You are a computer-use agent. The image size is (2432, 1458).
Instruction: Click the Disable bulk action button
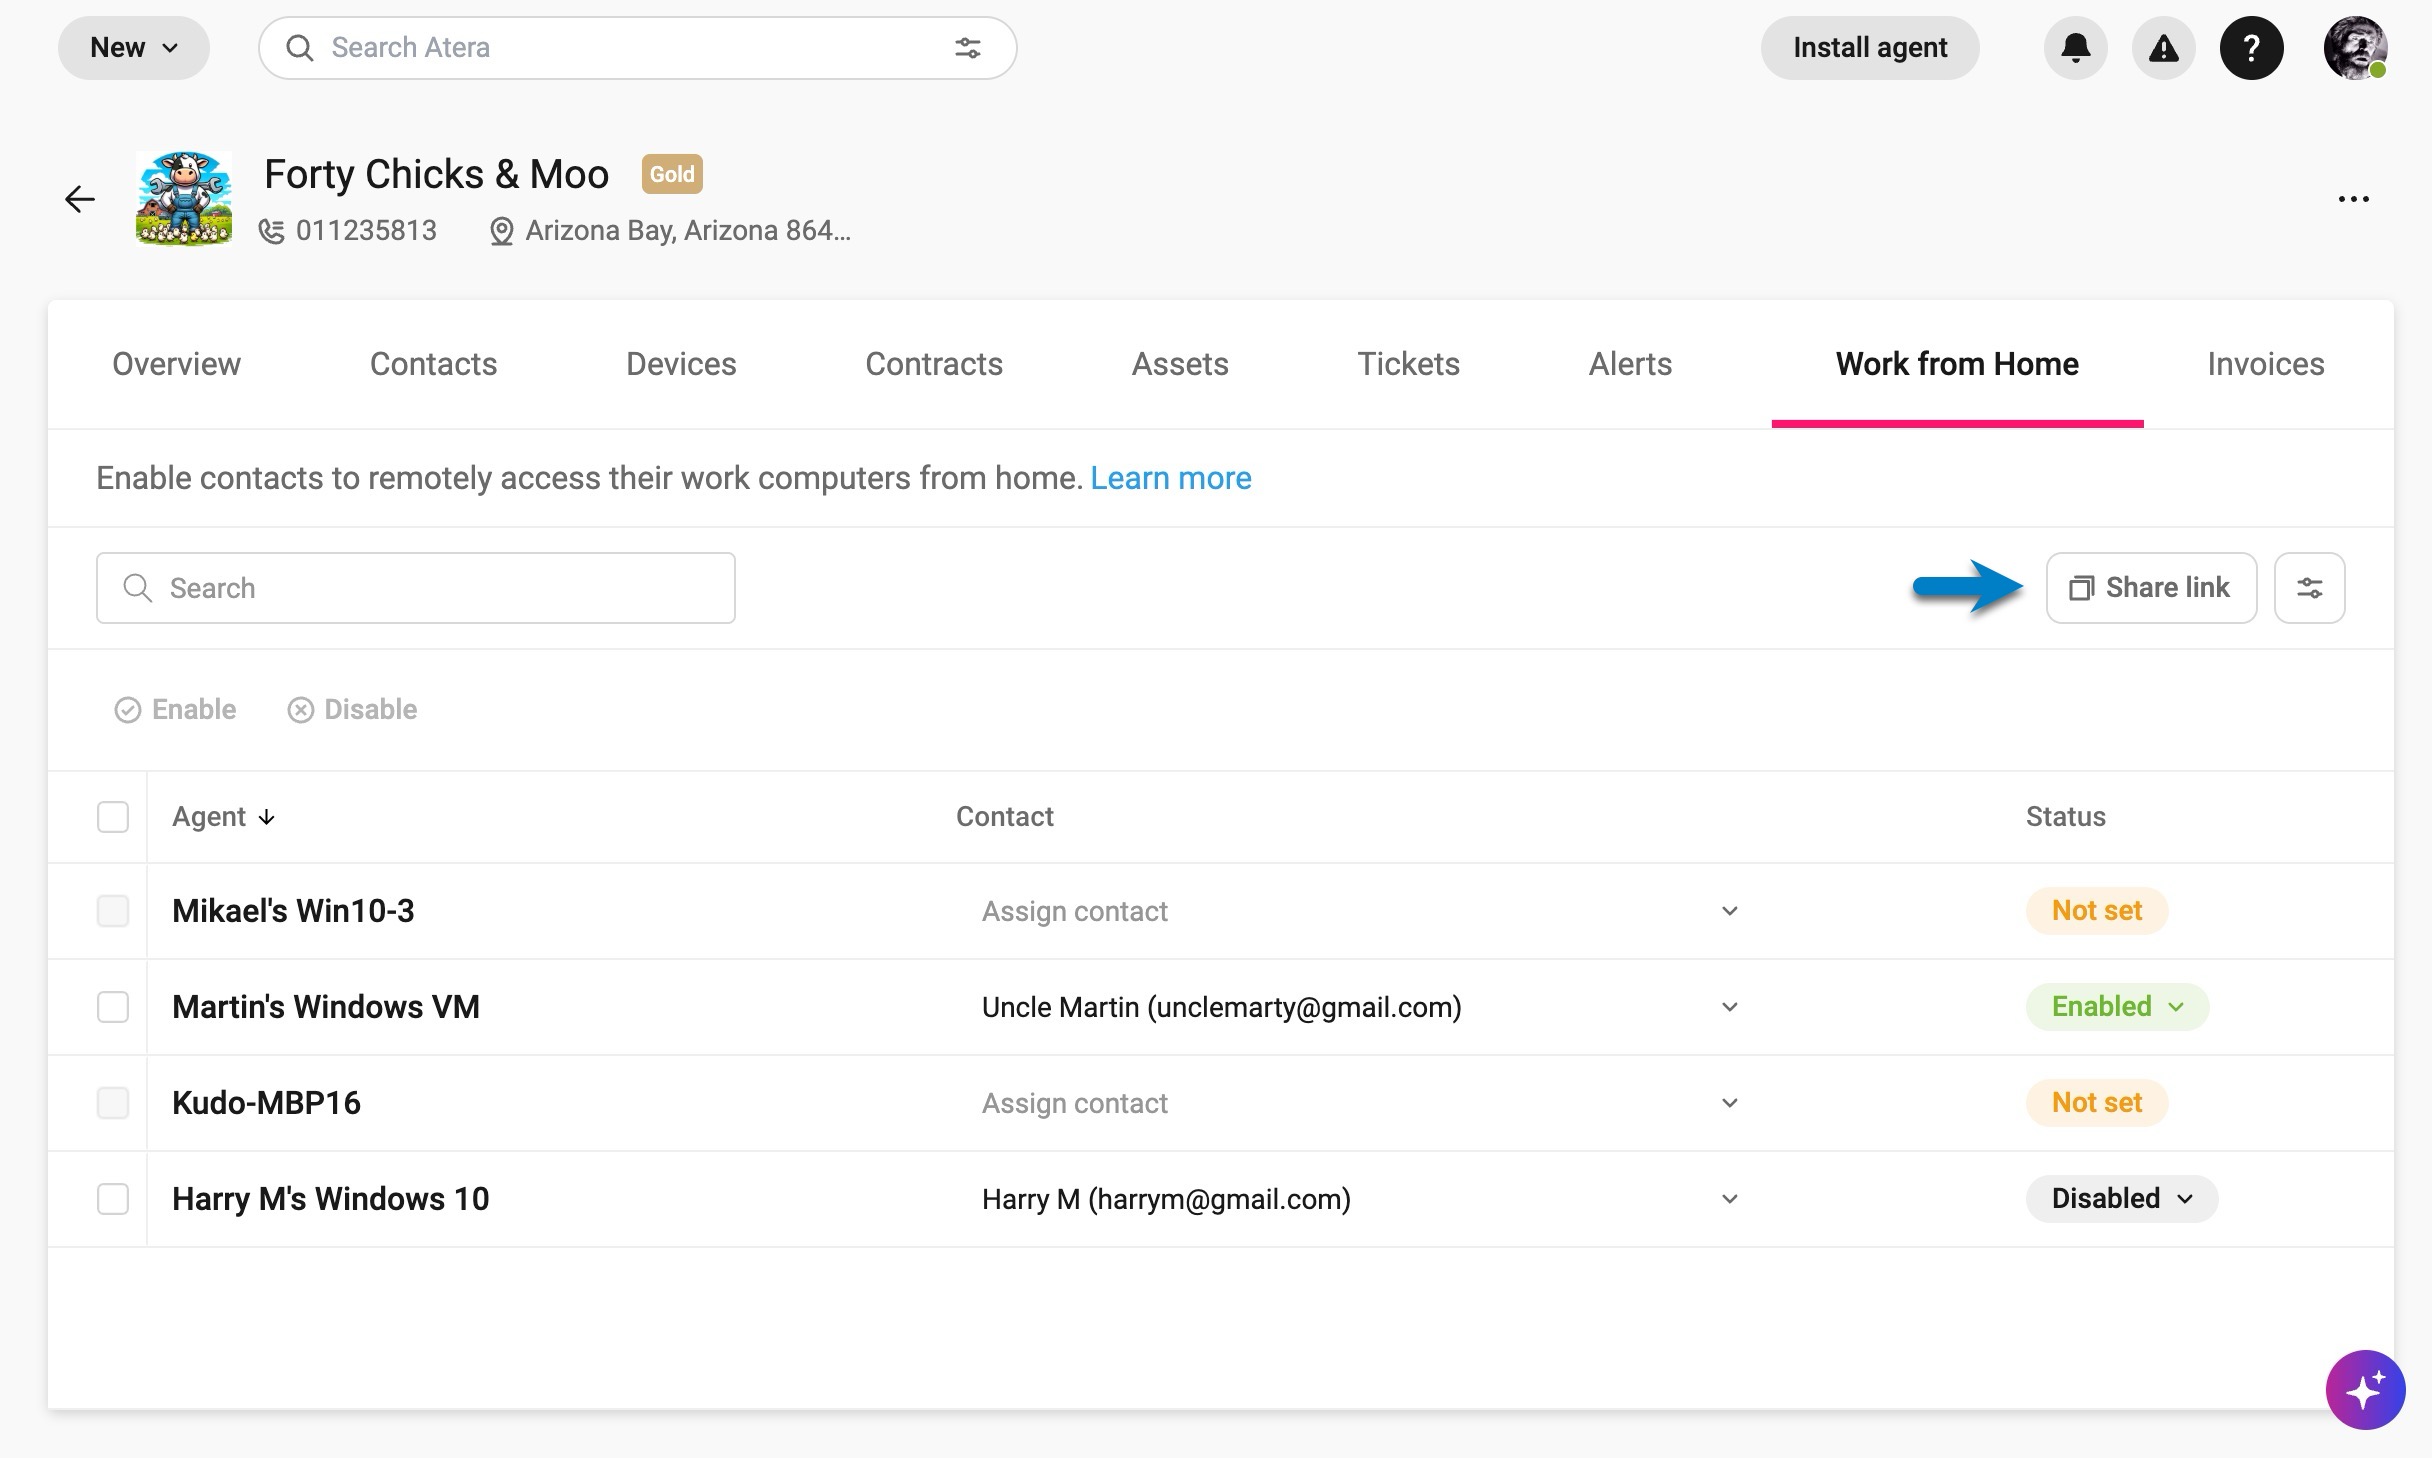tap(353, 710)
